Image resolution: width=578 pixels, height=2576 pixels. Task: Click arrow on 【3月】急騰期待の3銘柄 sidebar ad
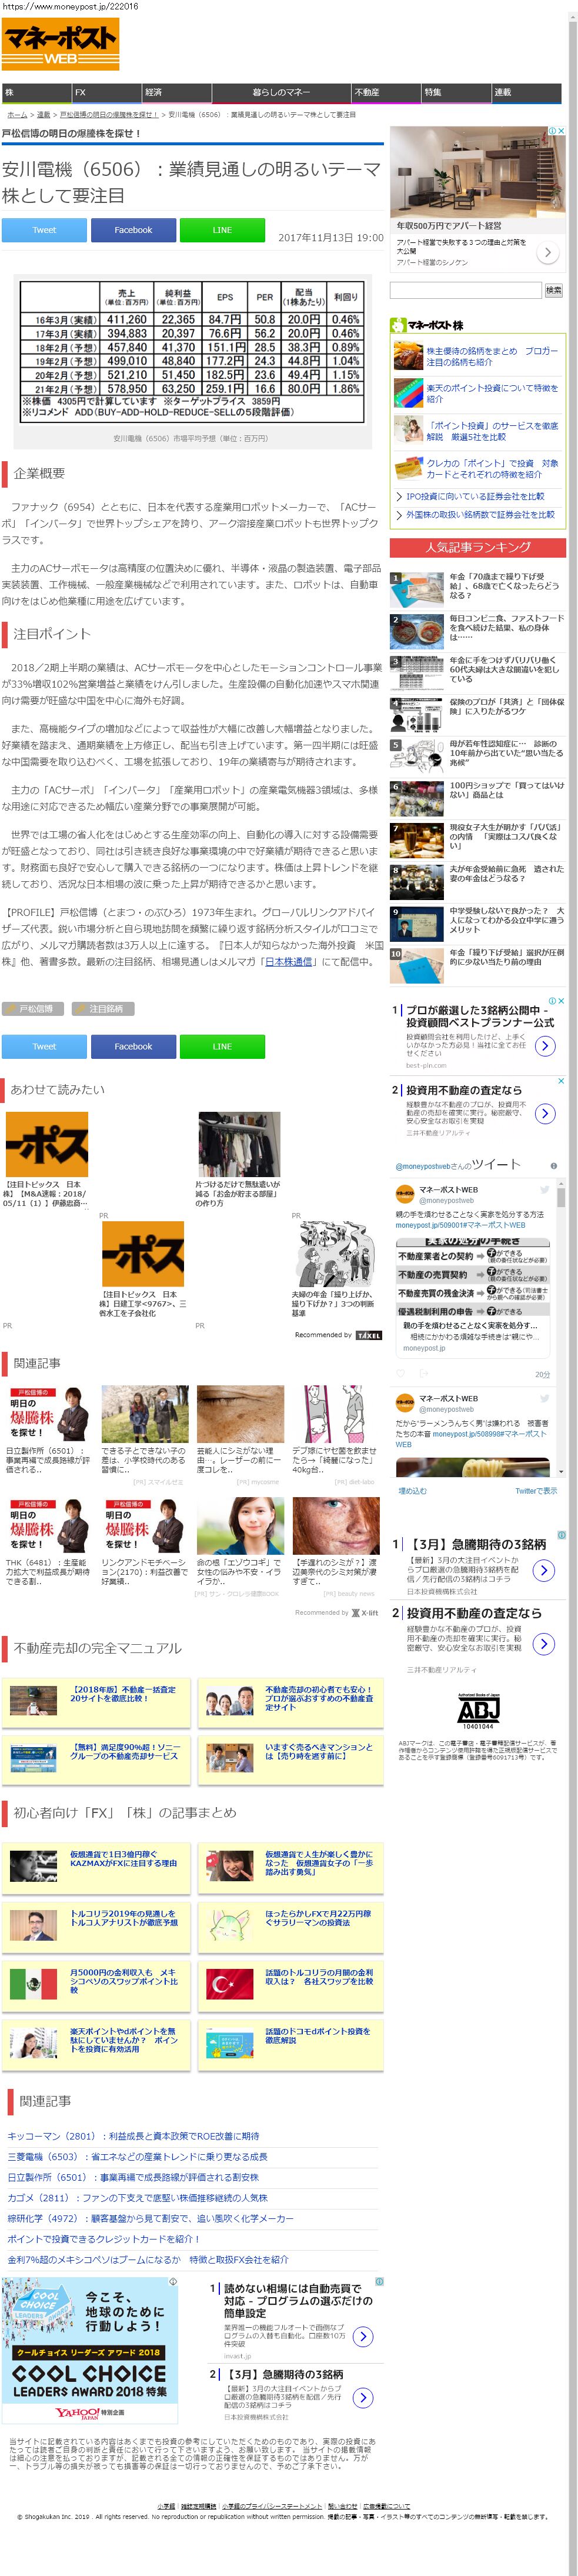click(x=544, y=1571)
